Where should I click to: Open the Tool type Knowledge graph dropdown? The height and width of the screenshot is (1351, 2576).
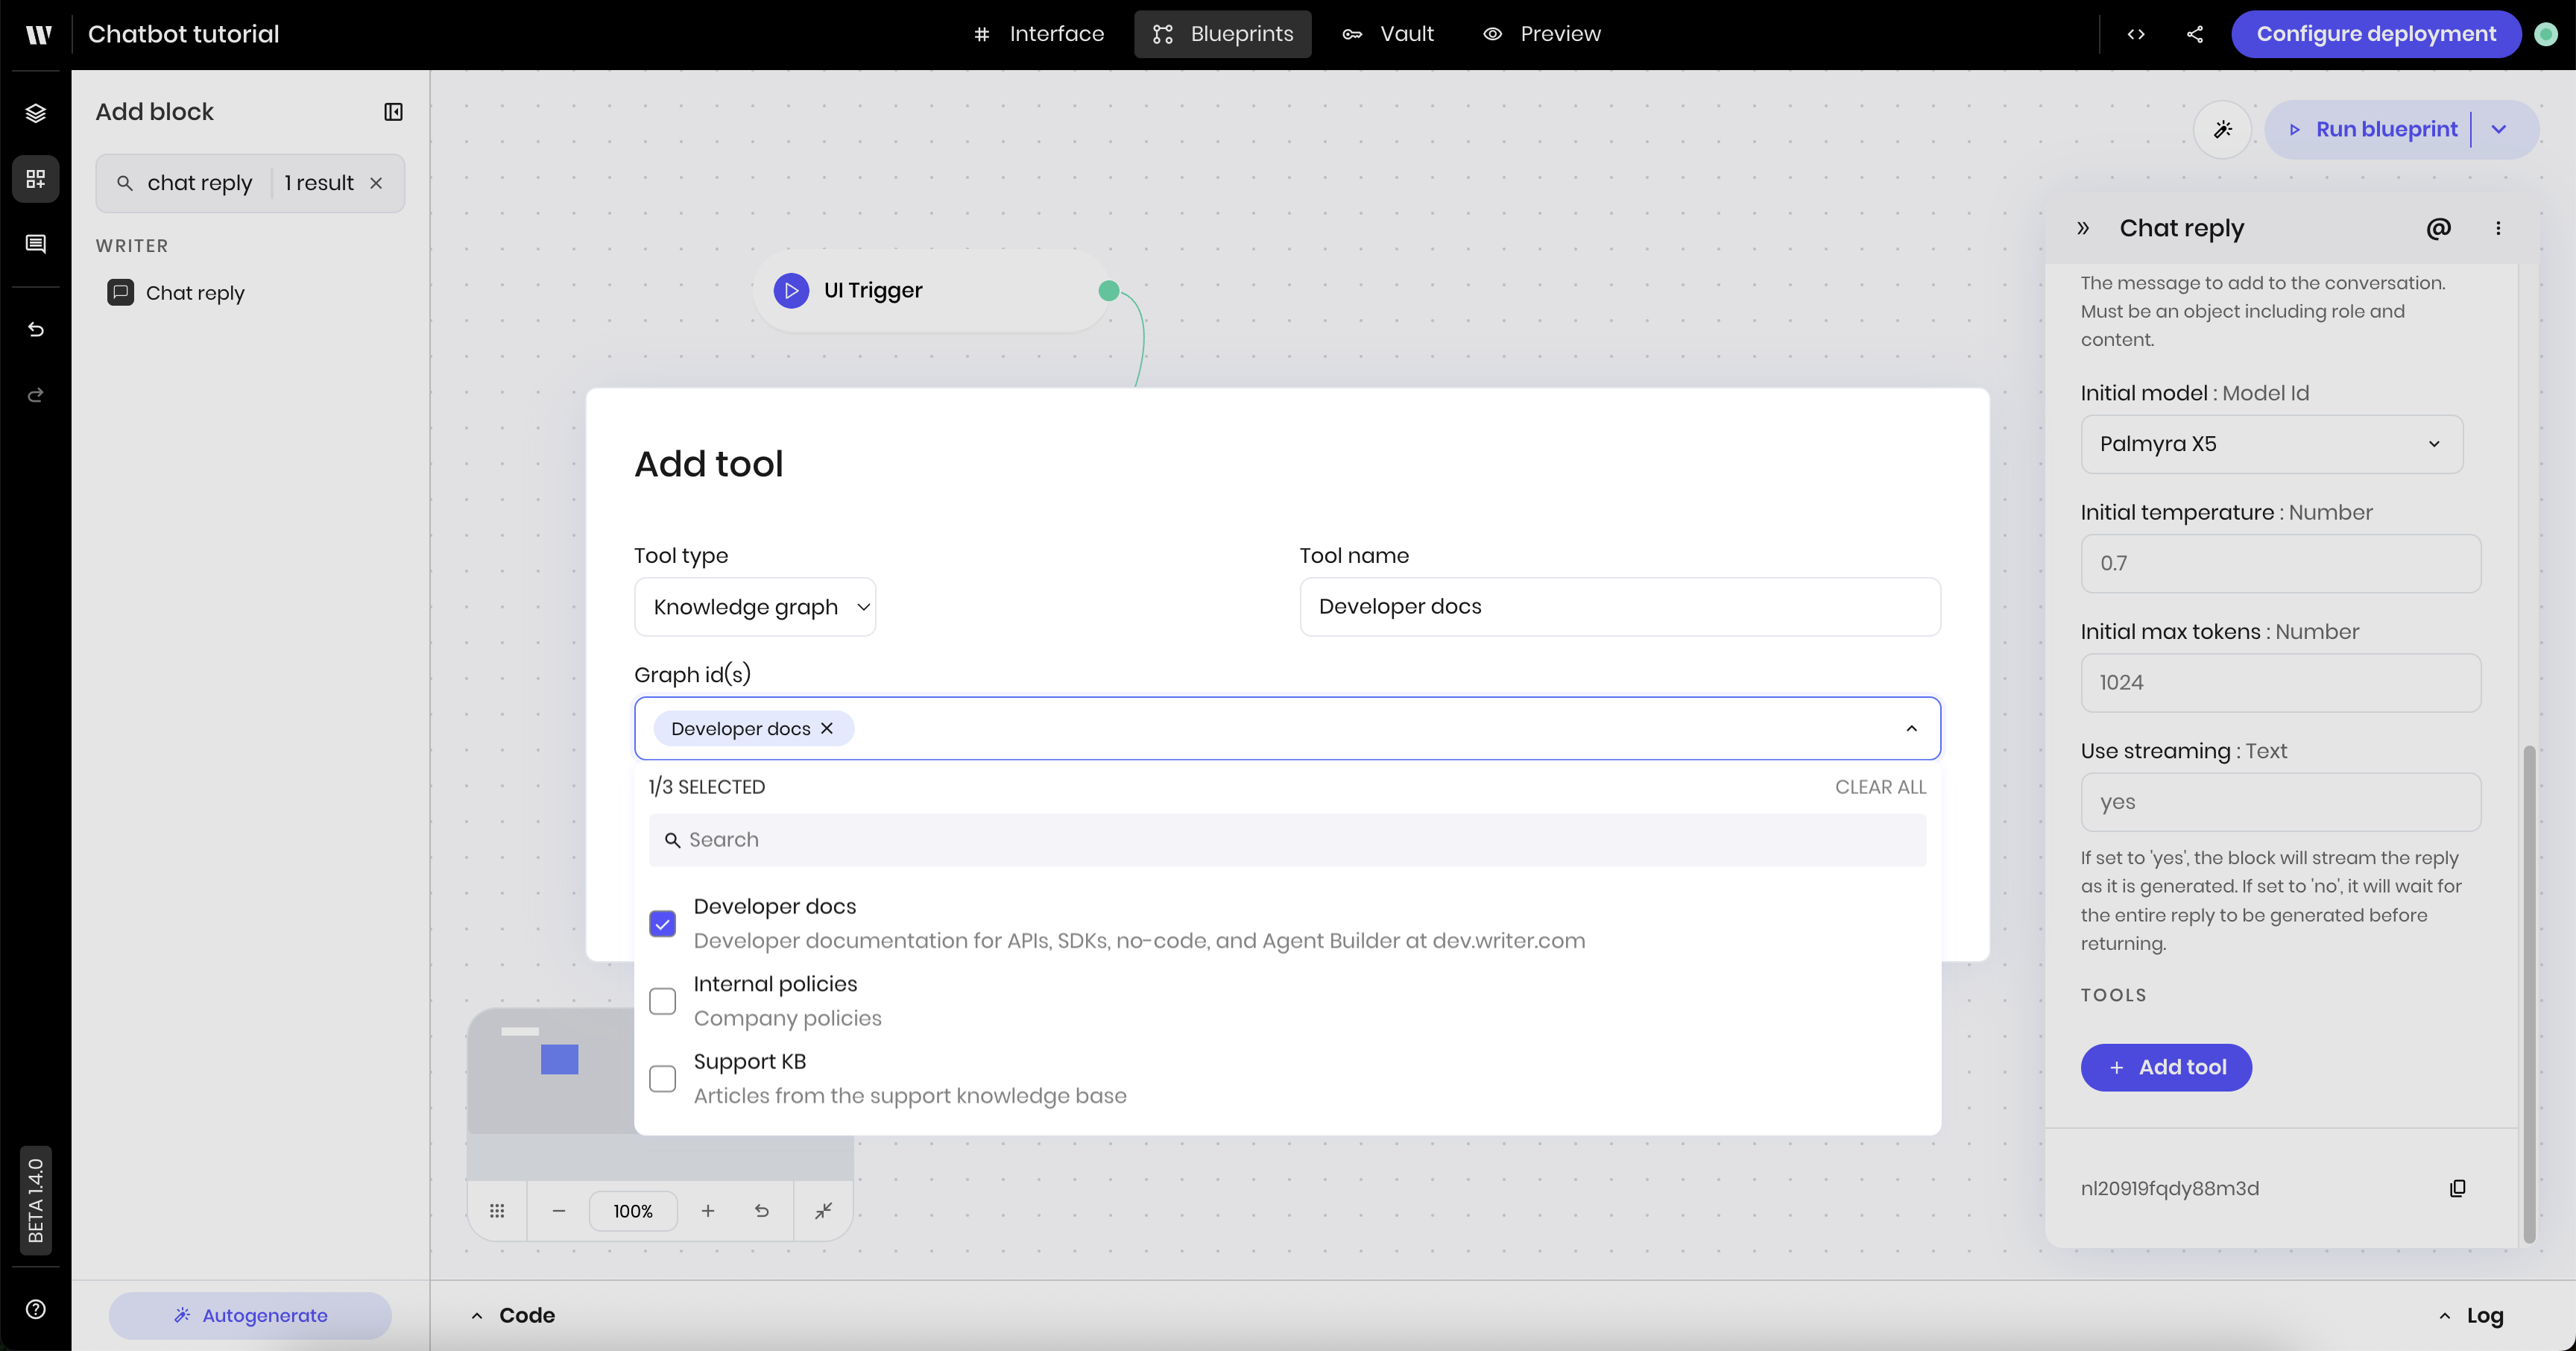pos(755,607)
